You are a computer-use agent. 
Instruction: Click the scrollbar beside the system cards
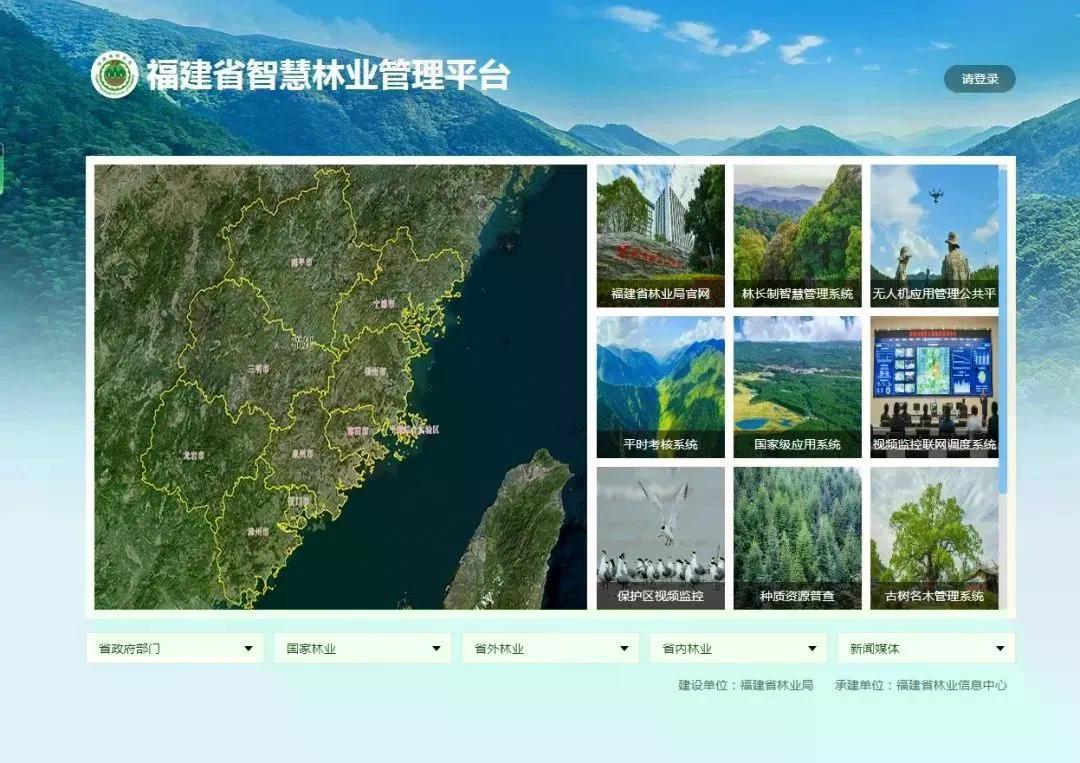click(1003, 331)
